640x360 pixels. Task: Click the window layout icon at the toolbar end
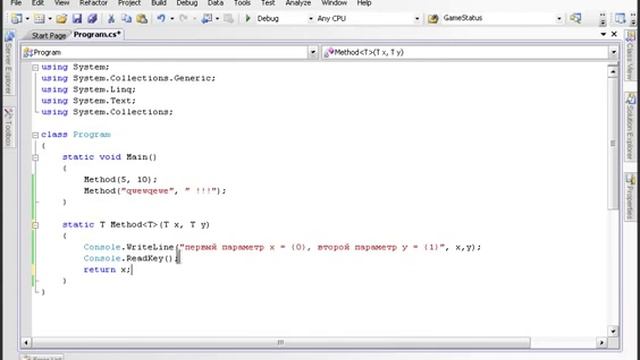pyautogui.click(x=620, y=18)
